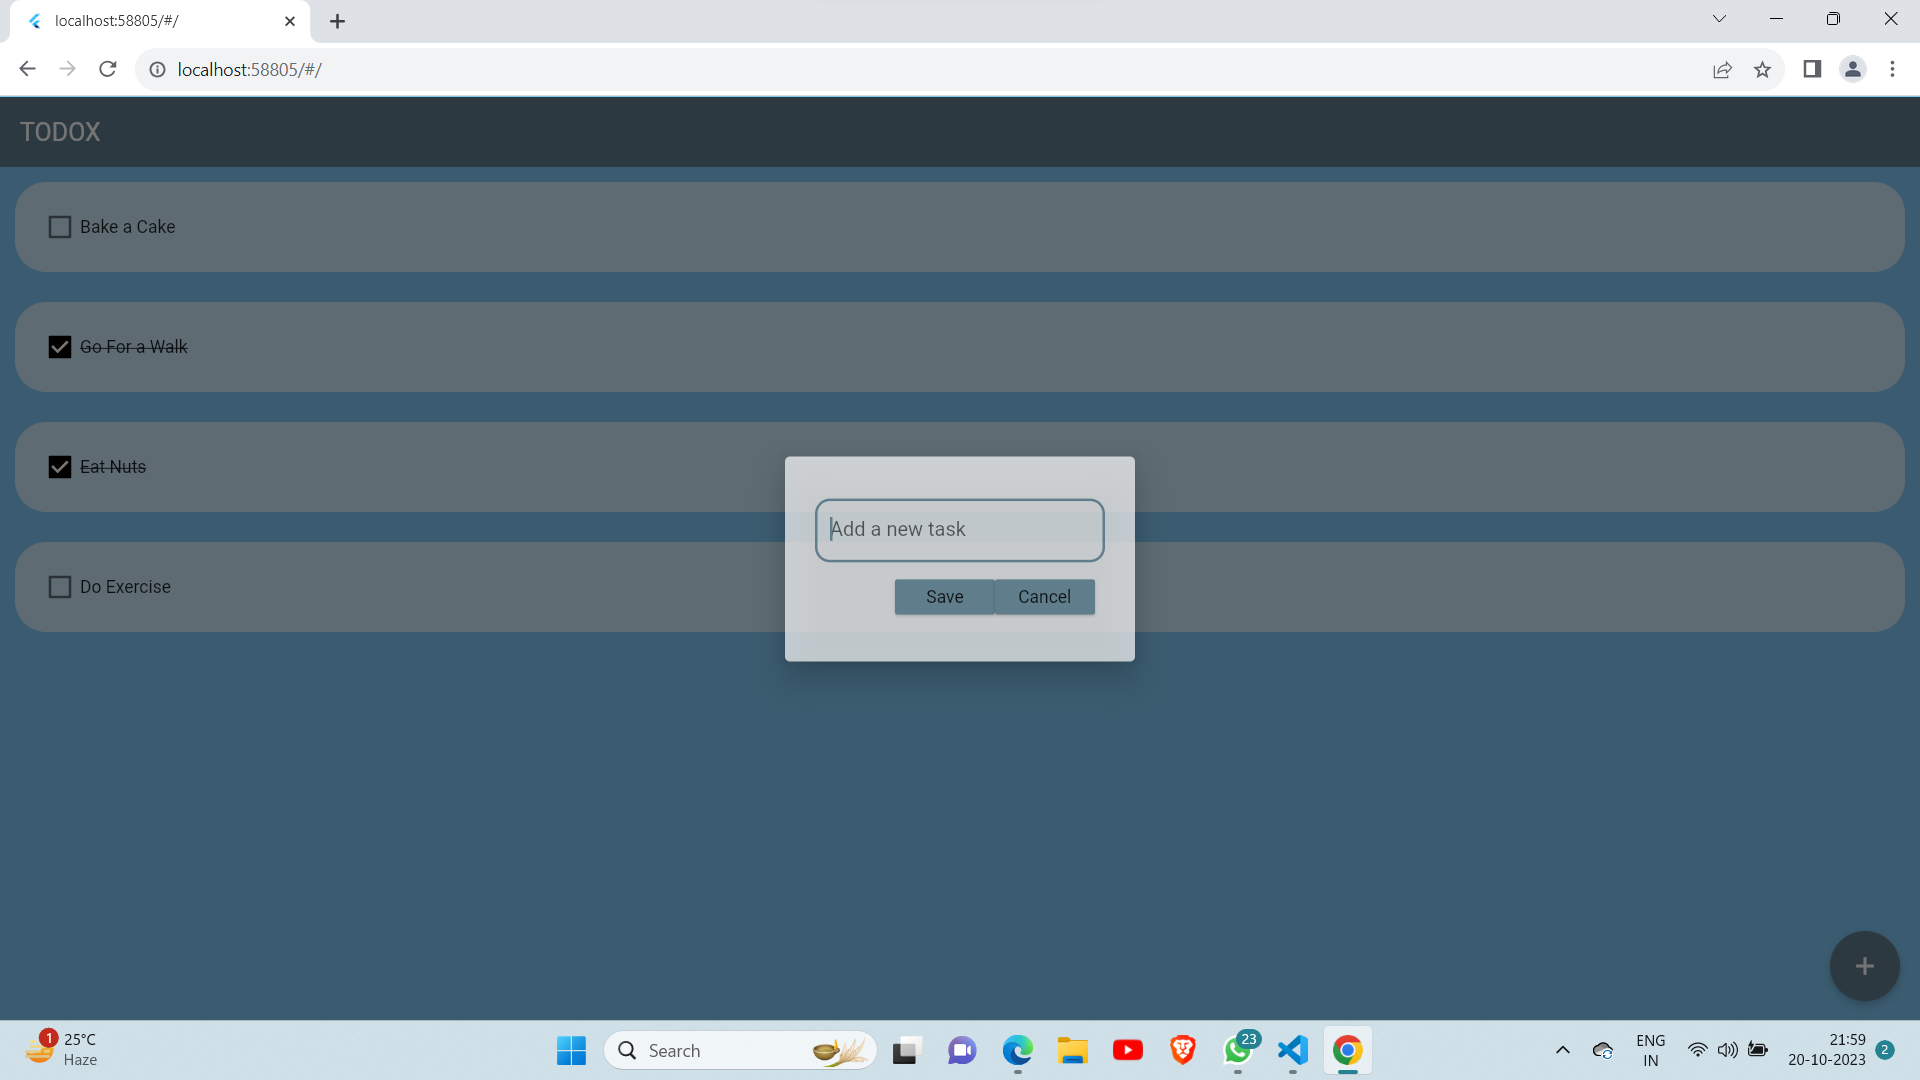The width and height of the screenshot is (1920, 1080).
Task: Open a new browser tab
Action: pyautogui.click(x=337, y=20)
